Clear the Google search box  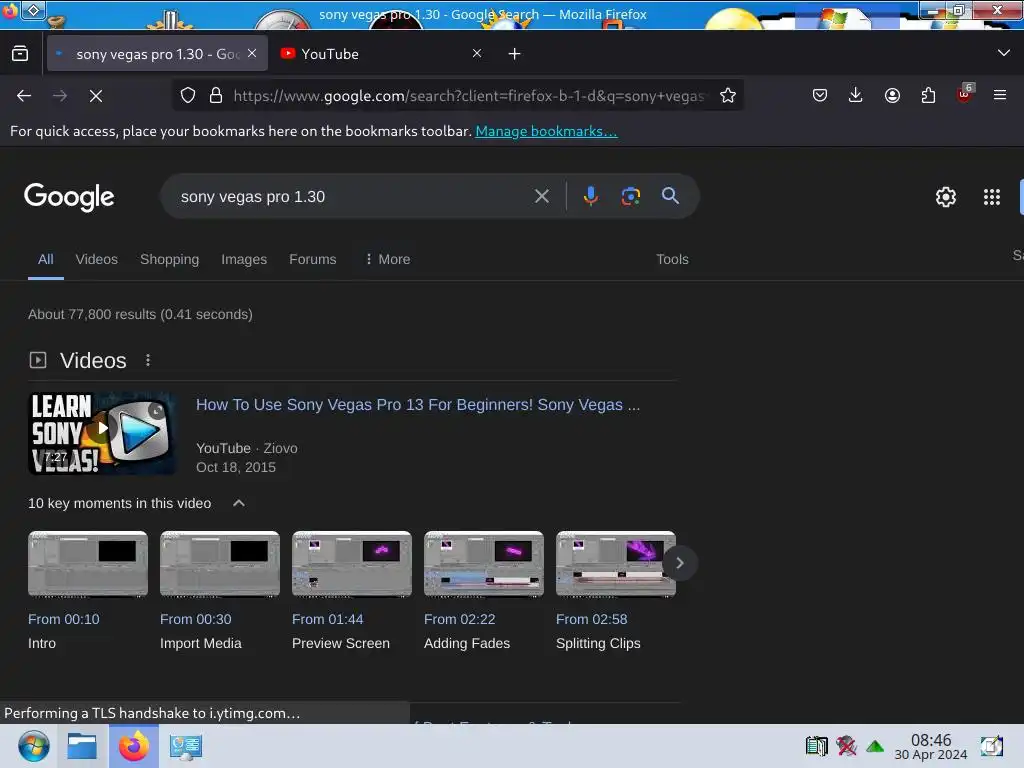pyautogui.click(x=541, y=196)
